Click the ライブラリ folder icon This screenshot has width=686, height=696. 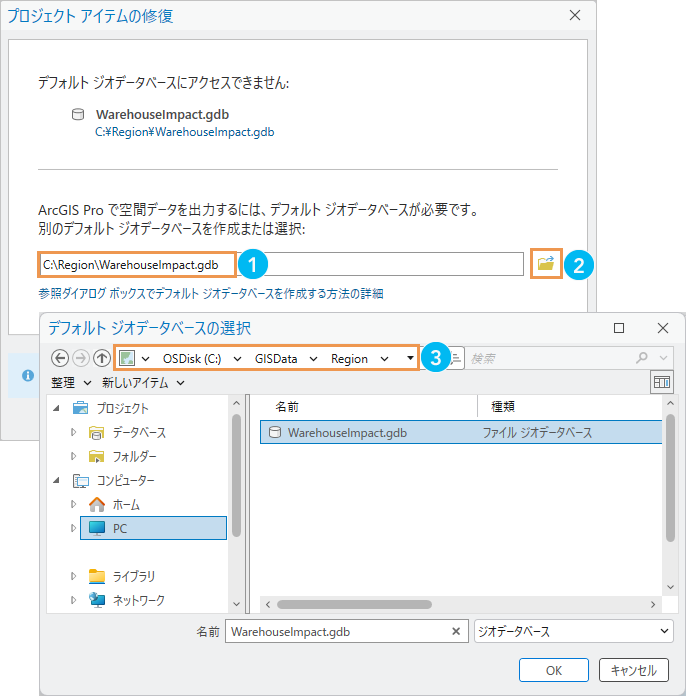coord(97,576)
